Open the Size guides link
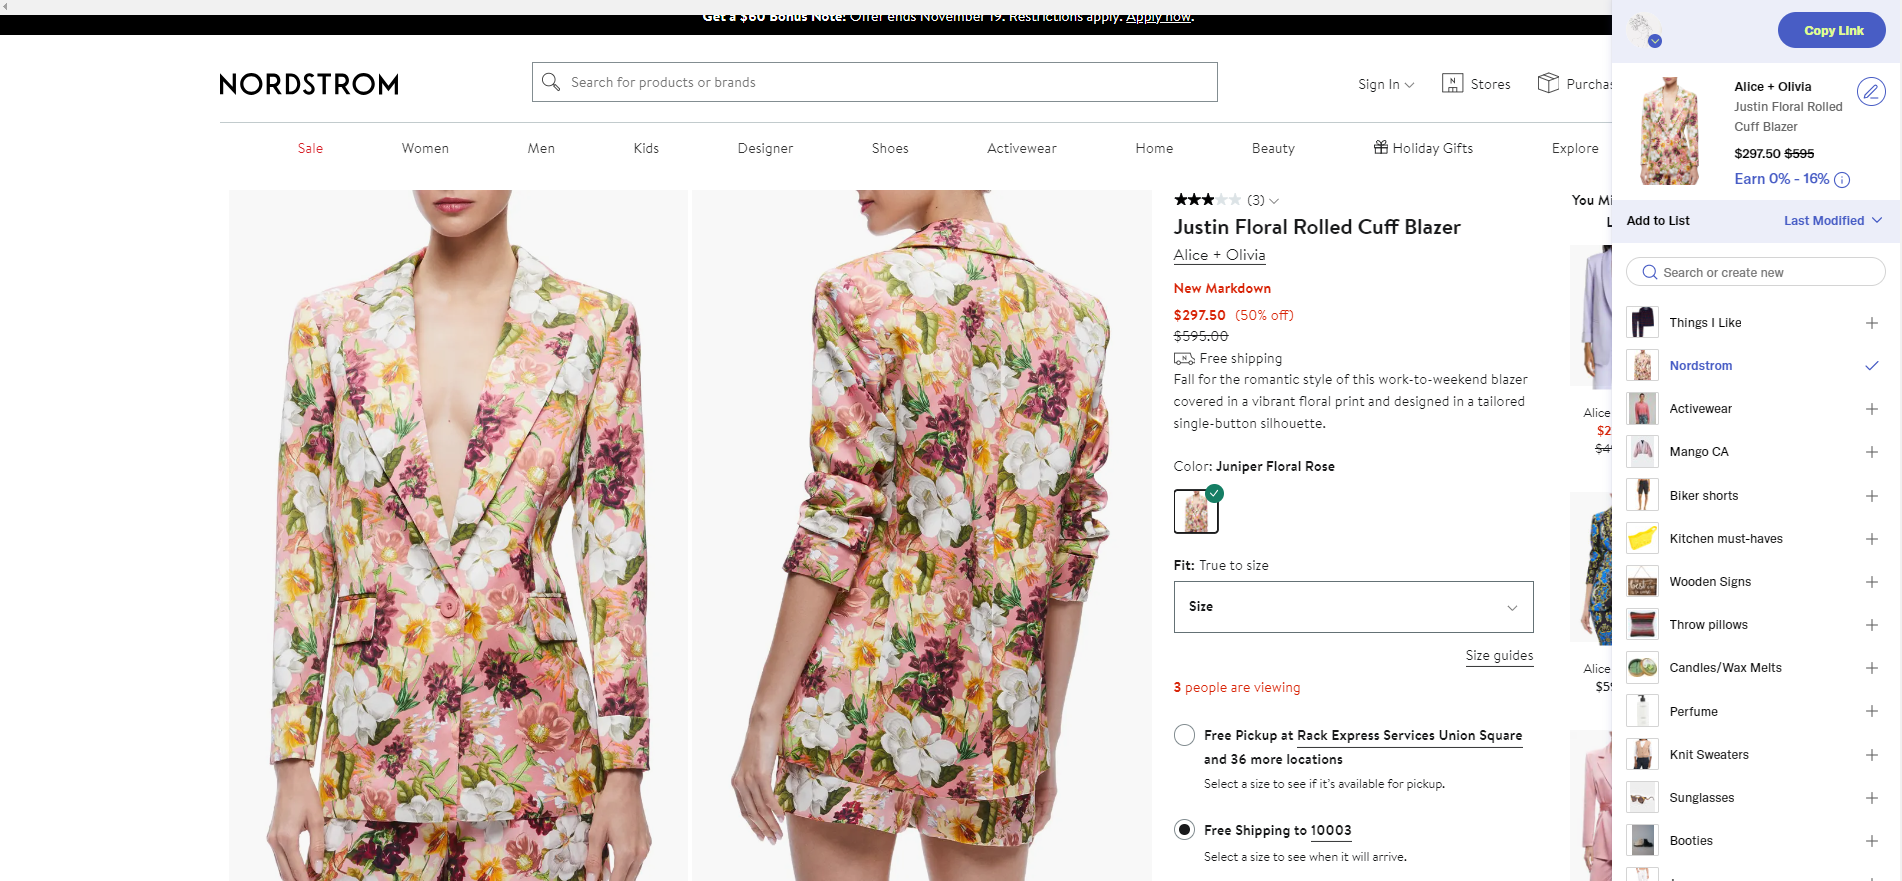 click(x=1499, y=655)
